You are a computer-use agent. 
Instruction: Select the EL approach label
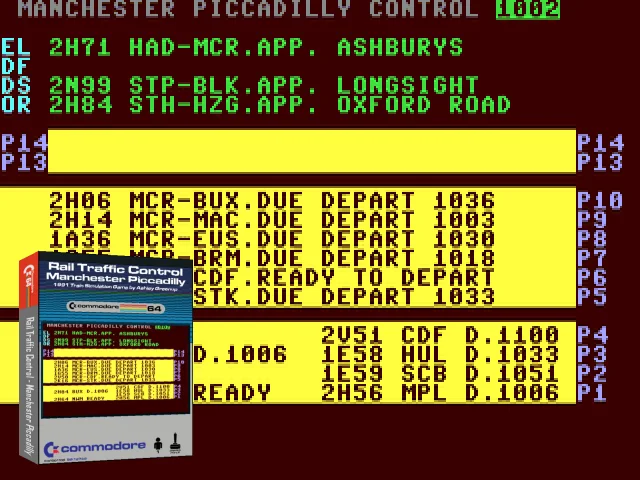pyautogui.click(x=16, y=47)
